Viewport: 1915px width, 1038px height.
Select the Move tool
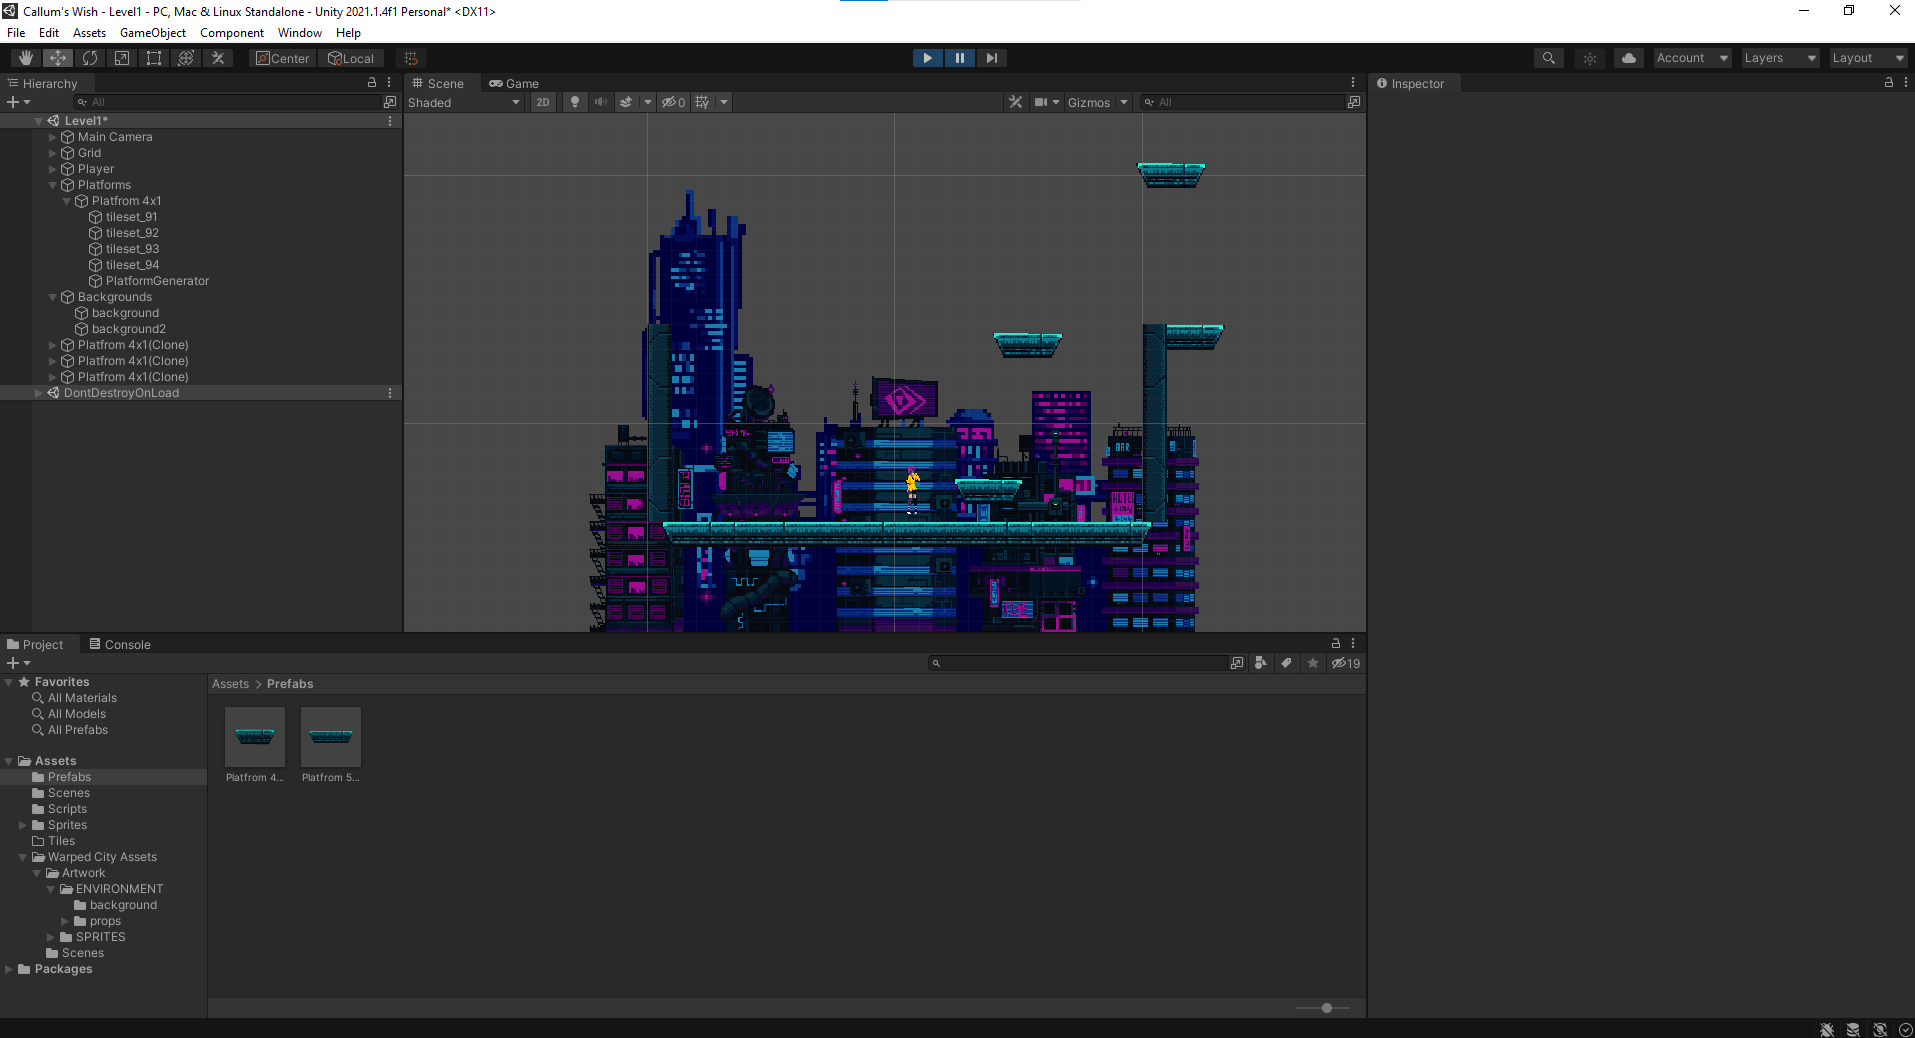[x=58, y=58]
